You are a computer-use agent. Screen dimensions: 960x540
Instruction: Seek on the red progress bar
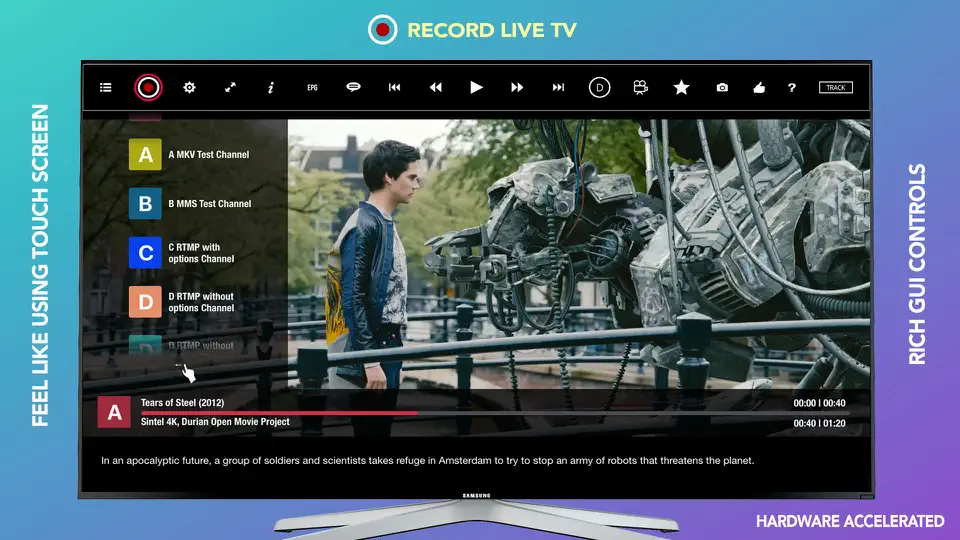click(x=279, y=413)
